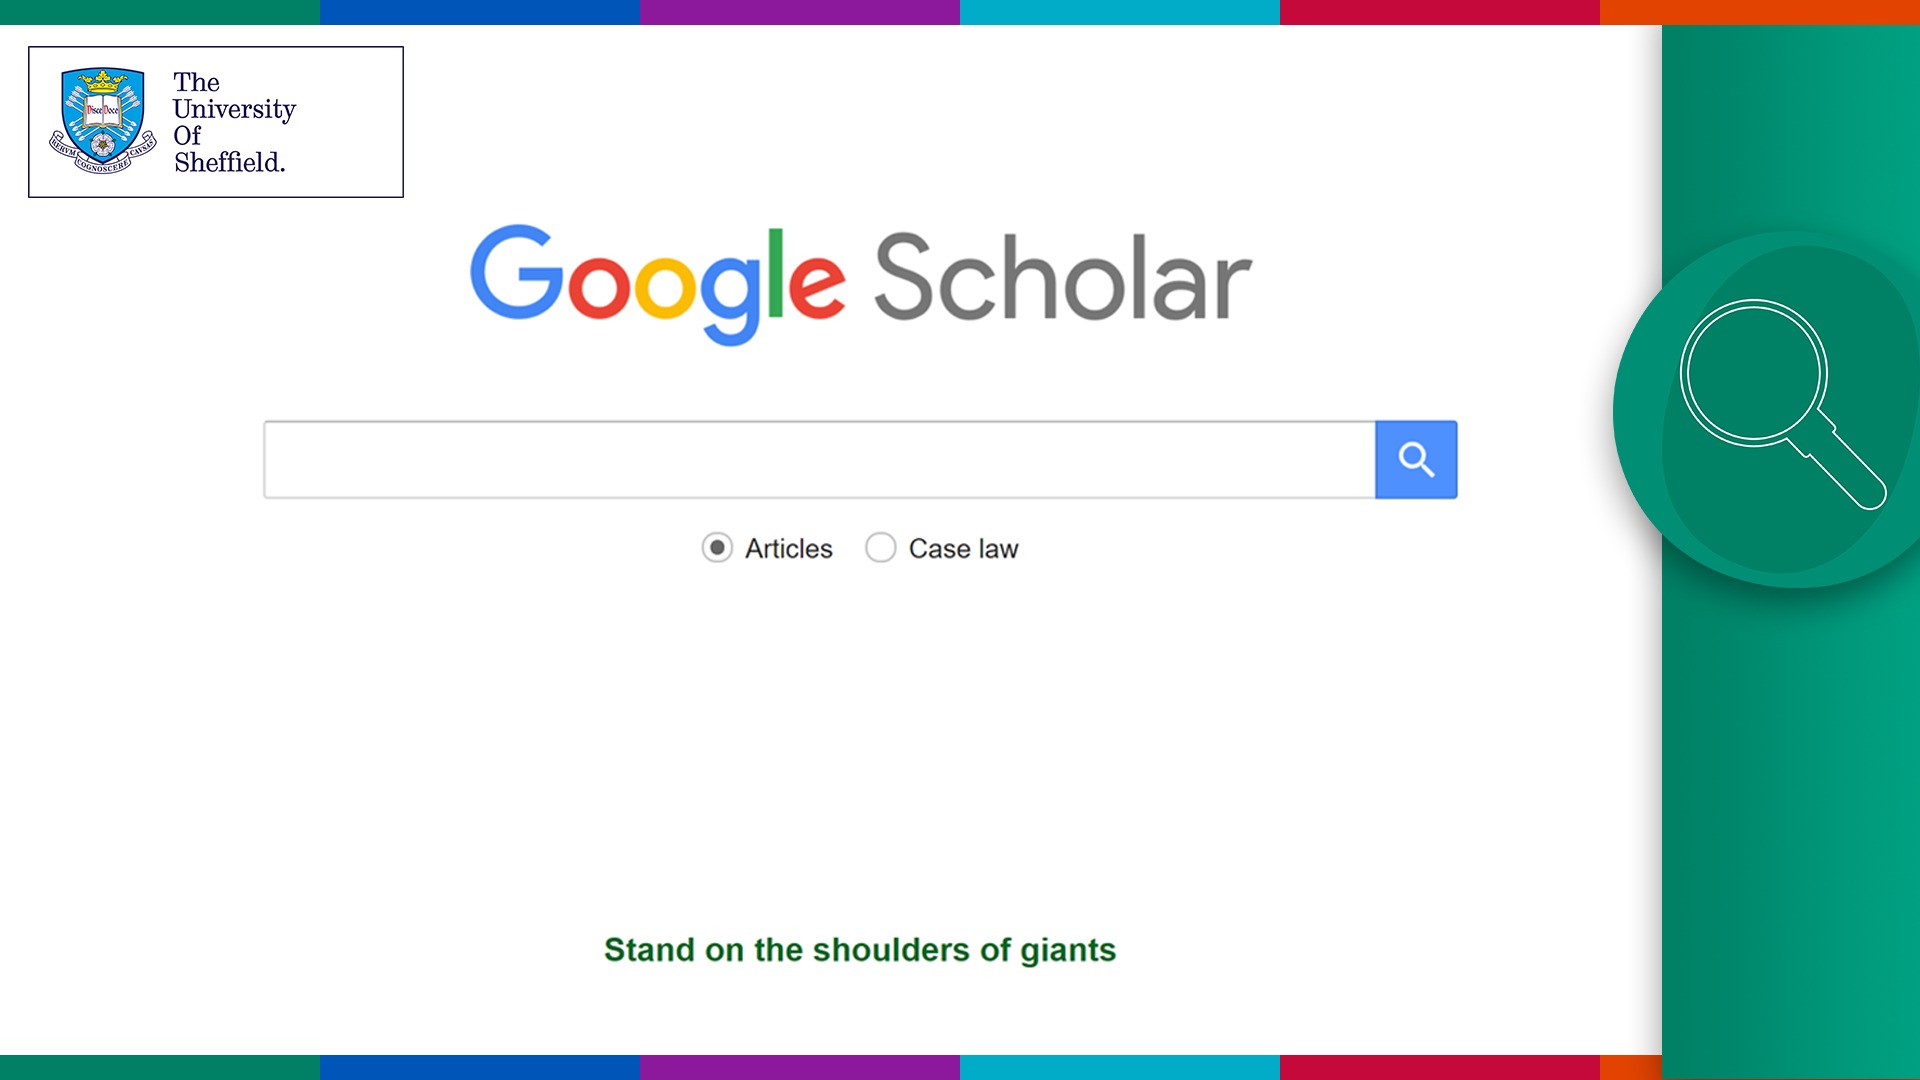
Task: Click "The University Of Sheffield" text
Action: 234,122
